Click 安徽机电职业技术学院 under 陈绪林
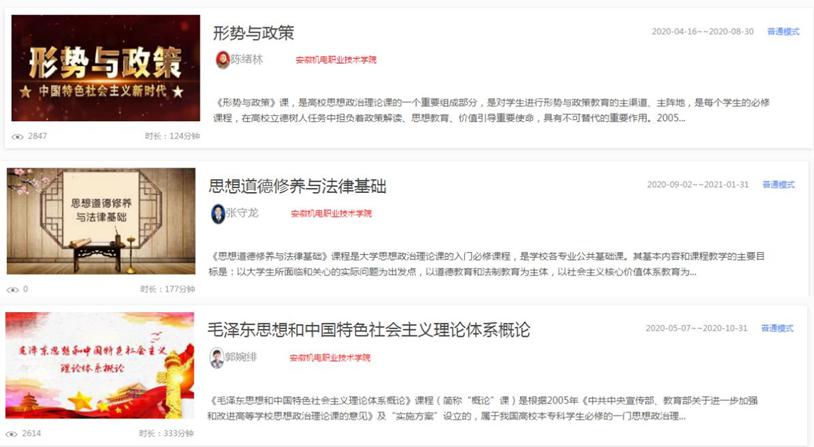The height and width of the screenshot is (447, 814). [336, 60]
